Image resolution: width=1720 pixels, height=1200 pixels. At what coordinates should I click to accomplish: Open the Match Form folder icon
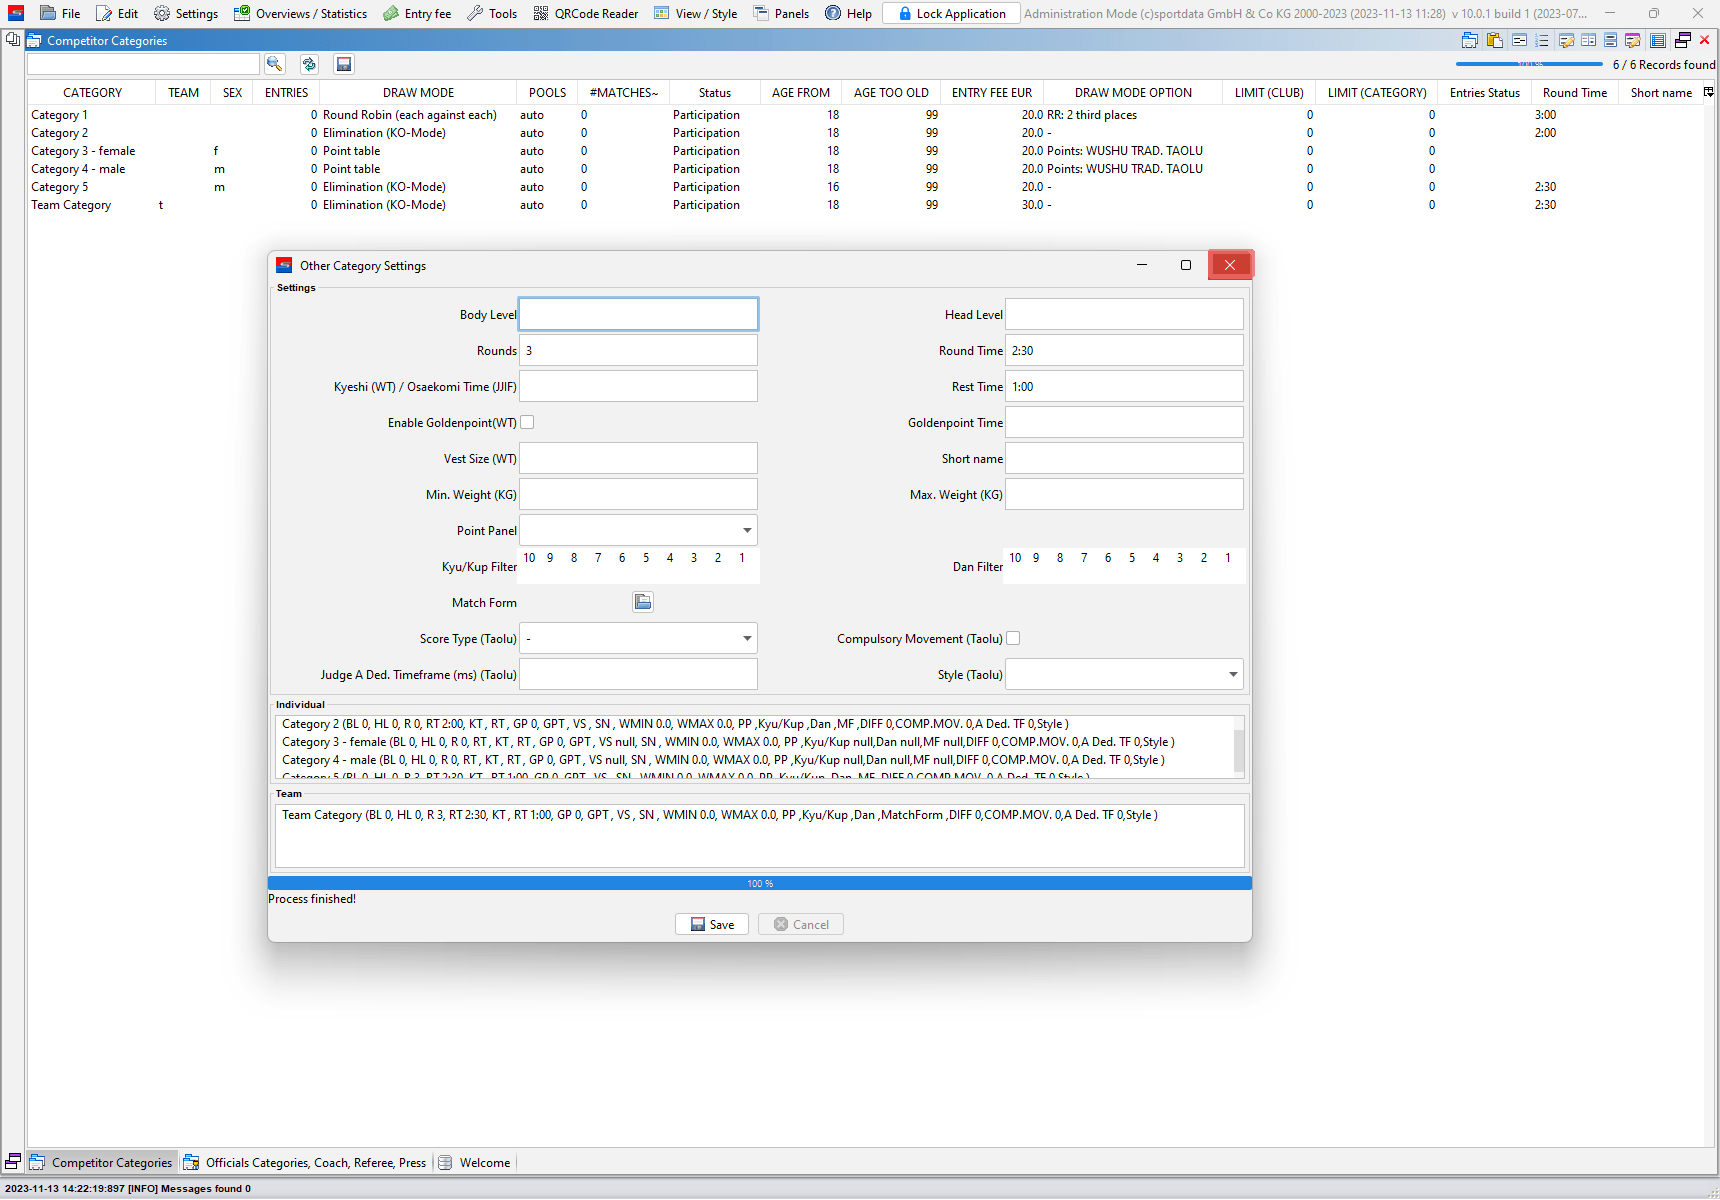pyautogui.click(x=643, y=602)
